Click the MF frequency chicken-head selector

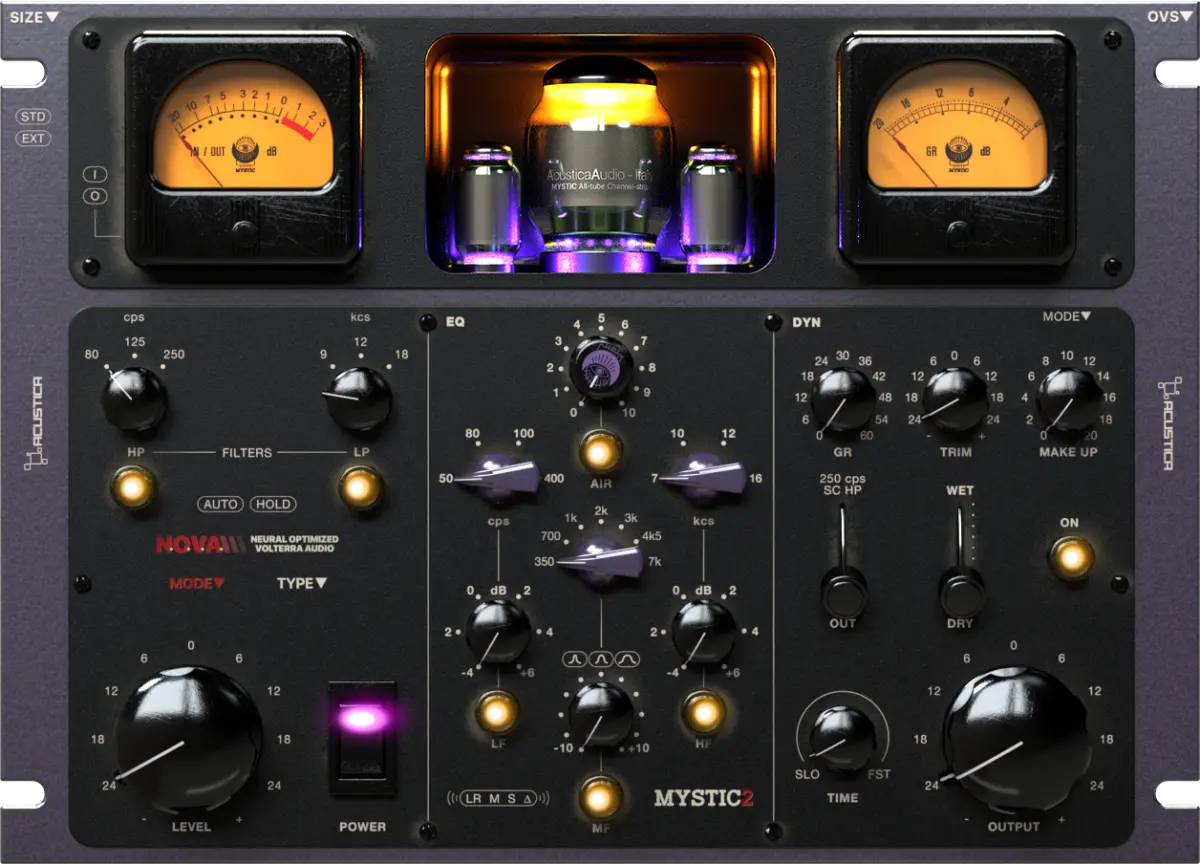pos(600,560)
